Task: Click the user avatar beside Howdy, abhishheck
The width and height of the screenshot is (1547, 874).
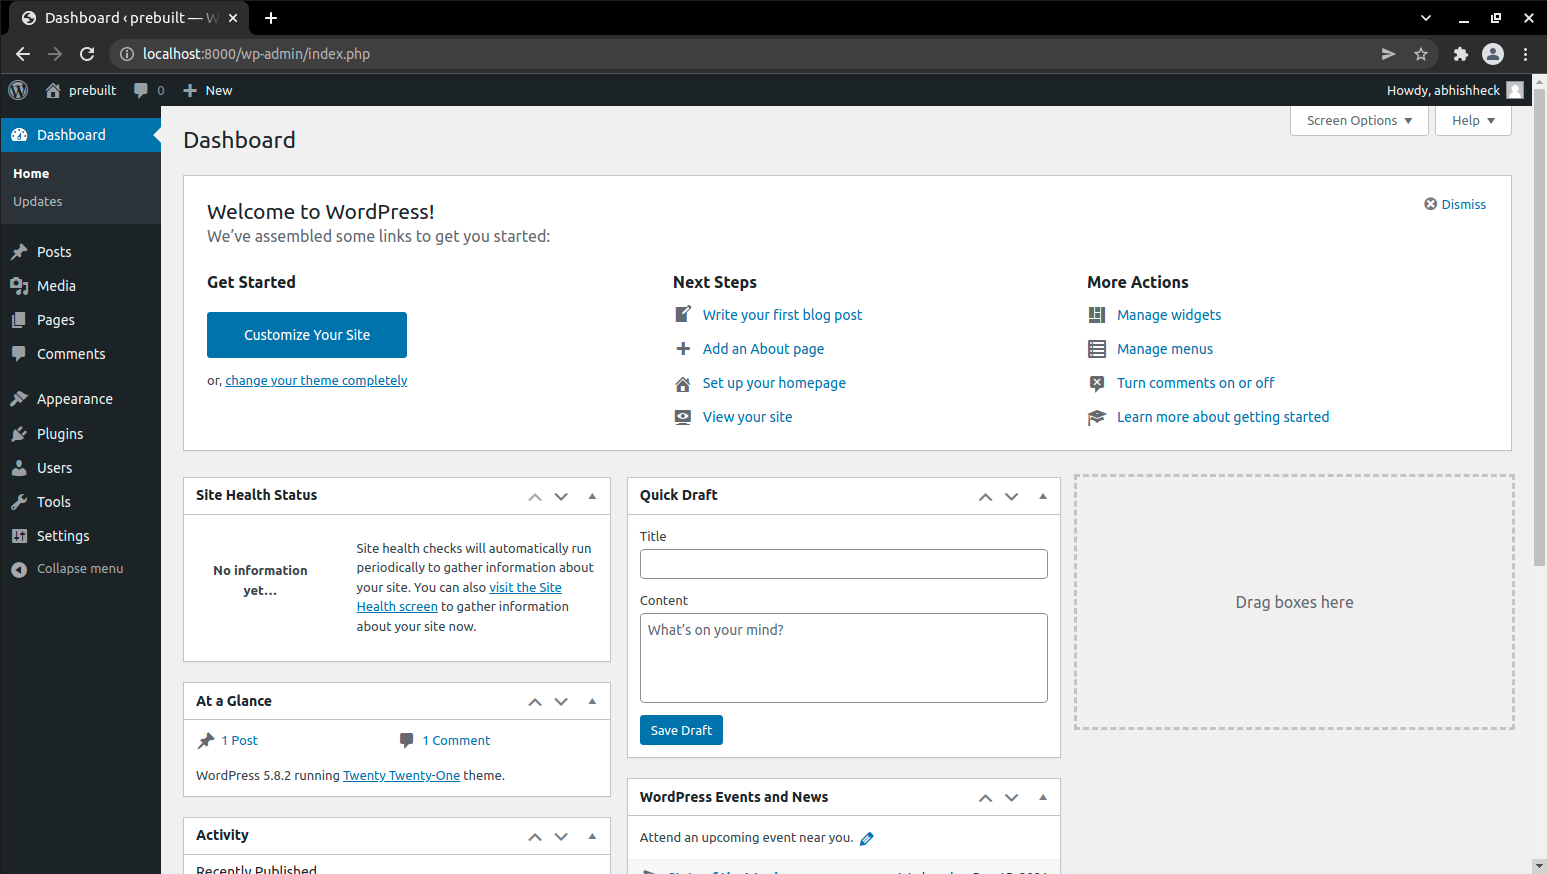Action: pyautogui.click(x=1515, y=90)
